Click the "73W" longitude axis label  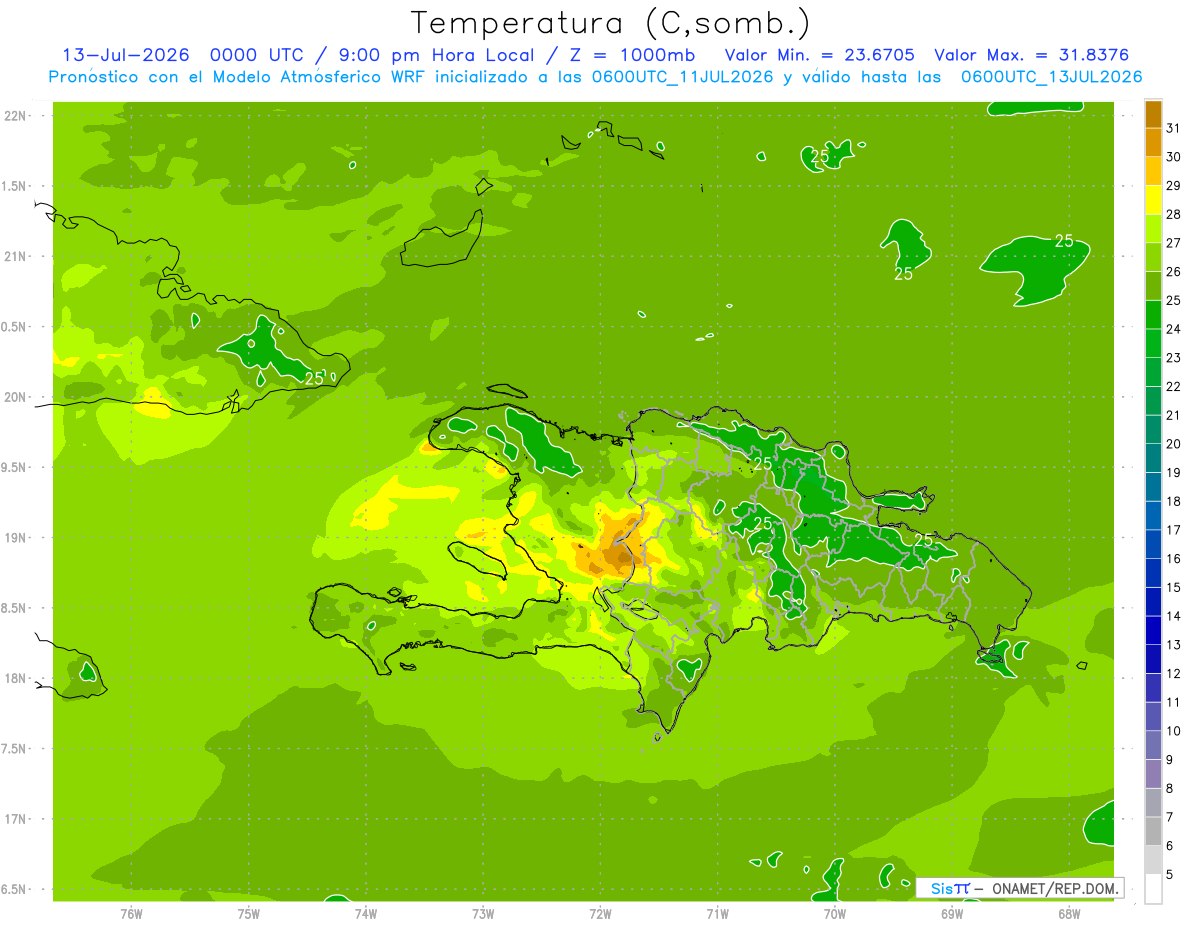point(483,913)
